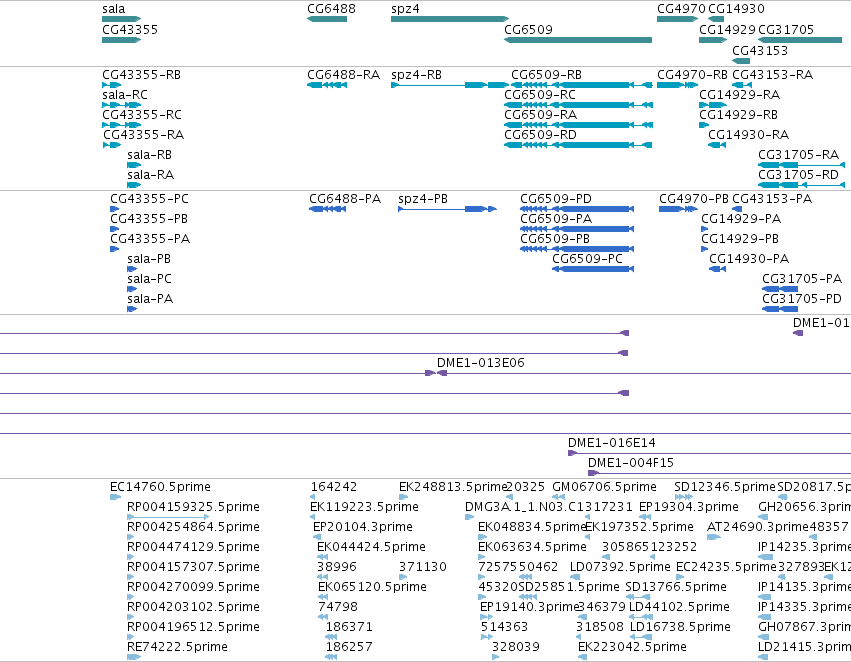Select cDNA EP19304.3prime
The image size is (851, 662).
pos(688,507)
